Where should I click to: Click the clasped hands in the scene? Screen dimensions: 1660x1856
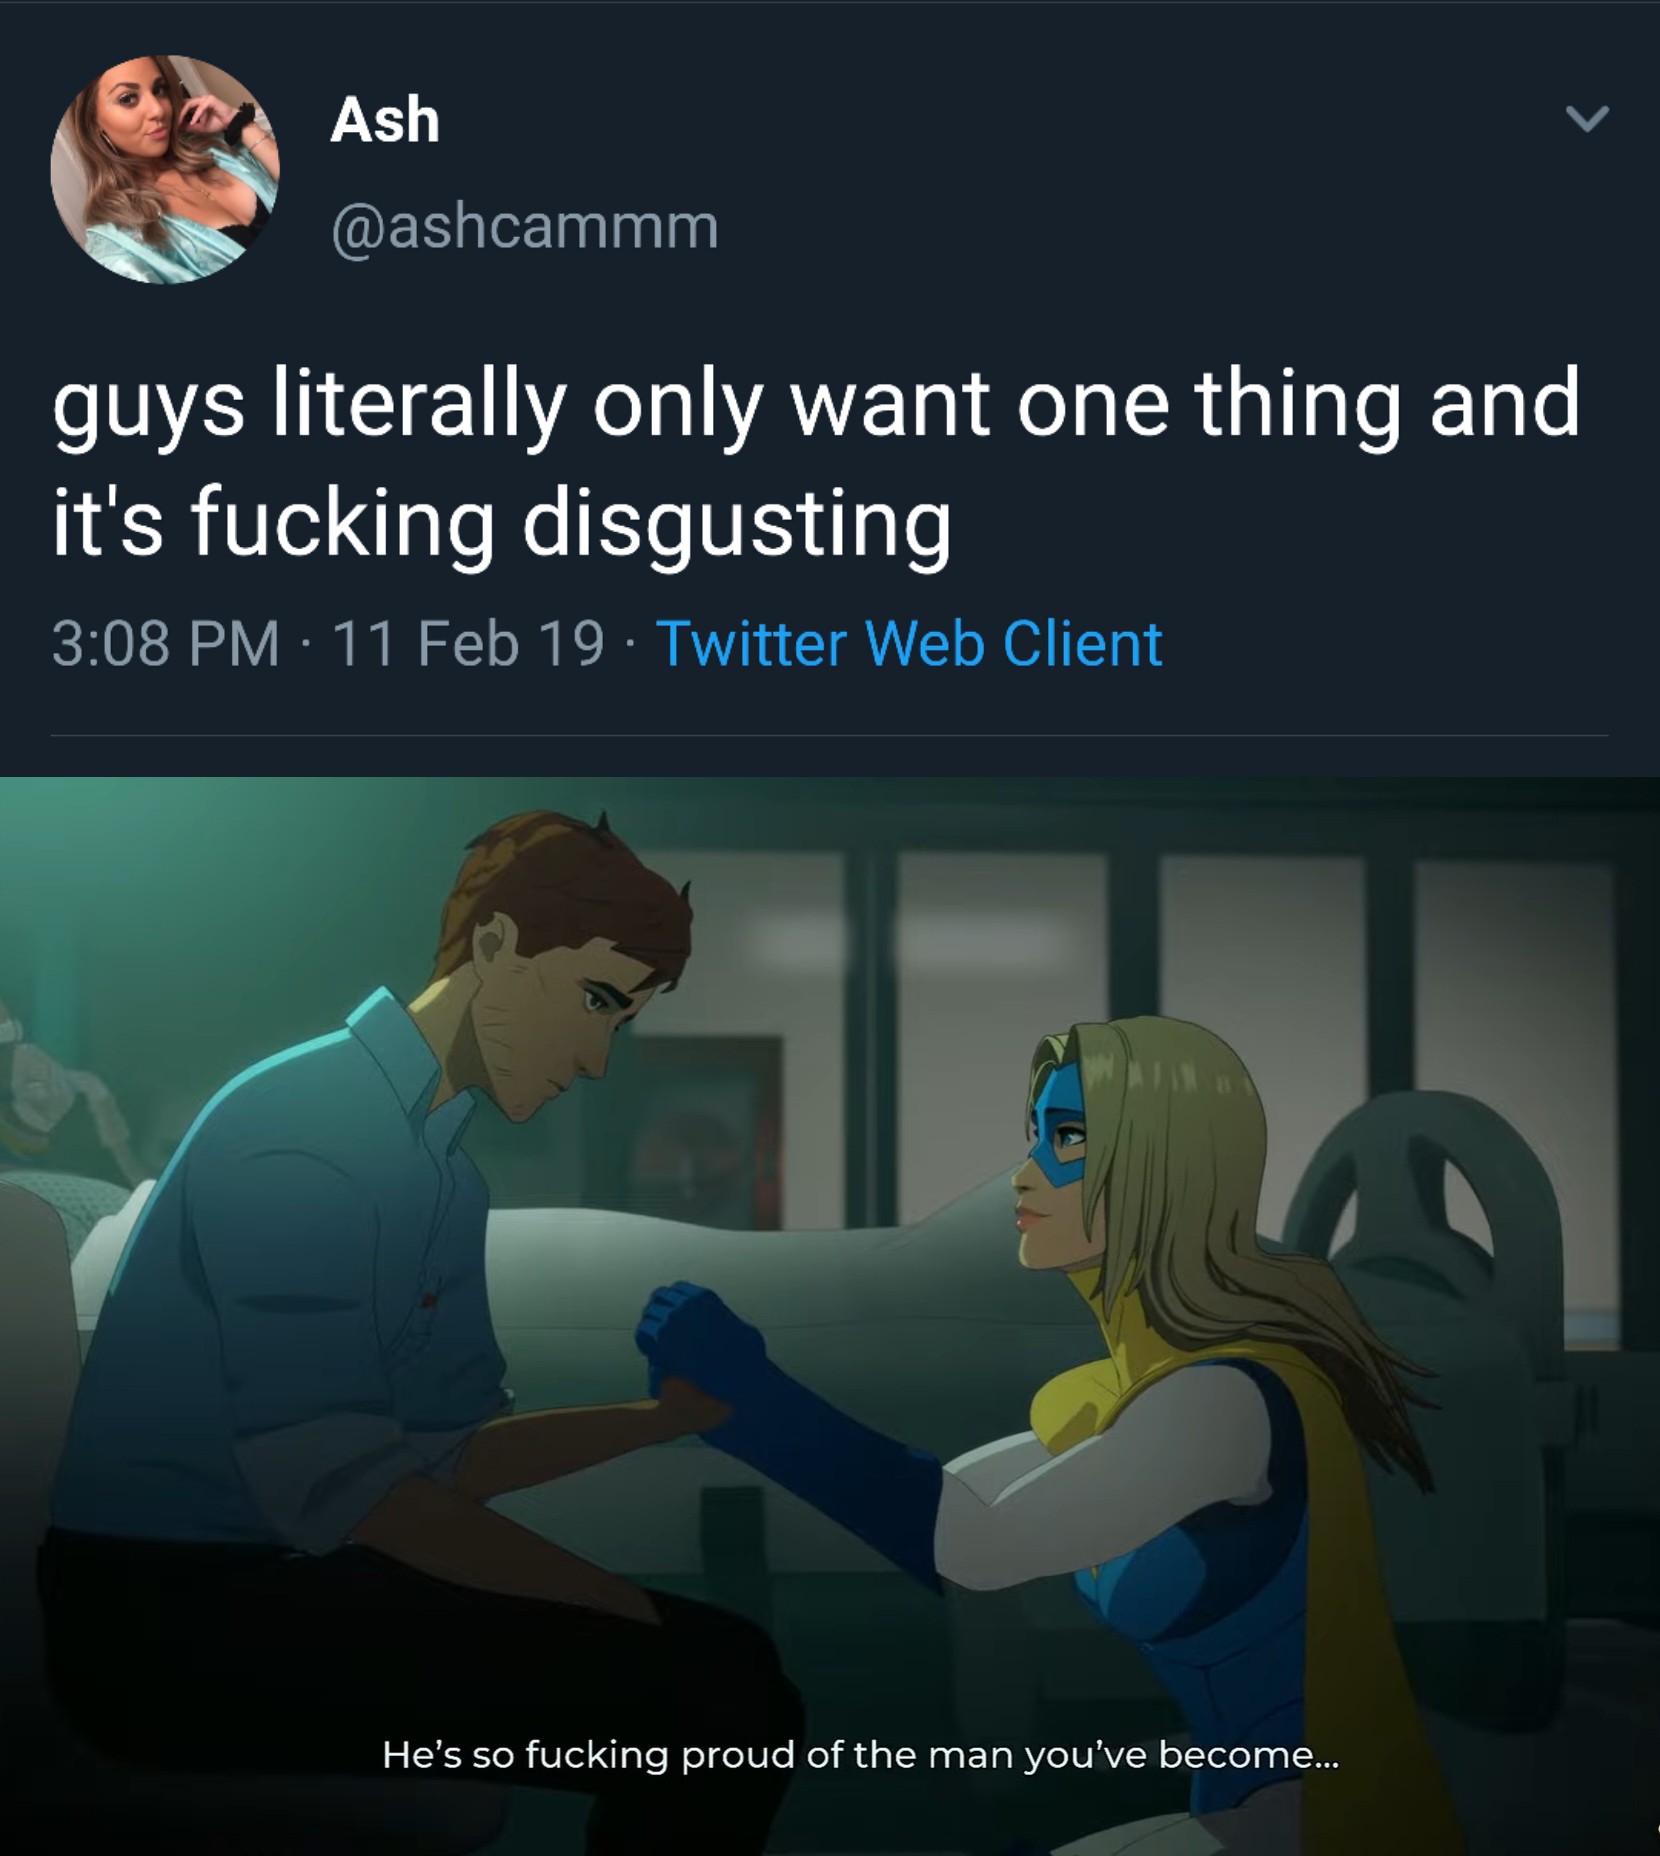[688, 1360]
